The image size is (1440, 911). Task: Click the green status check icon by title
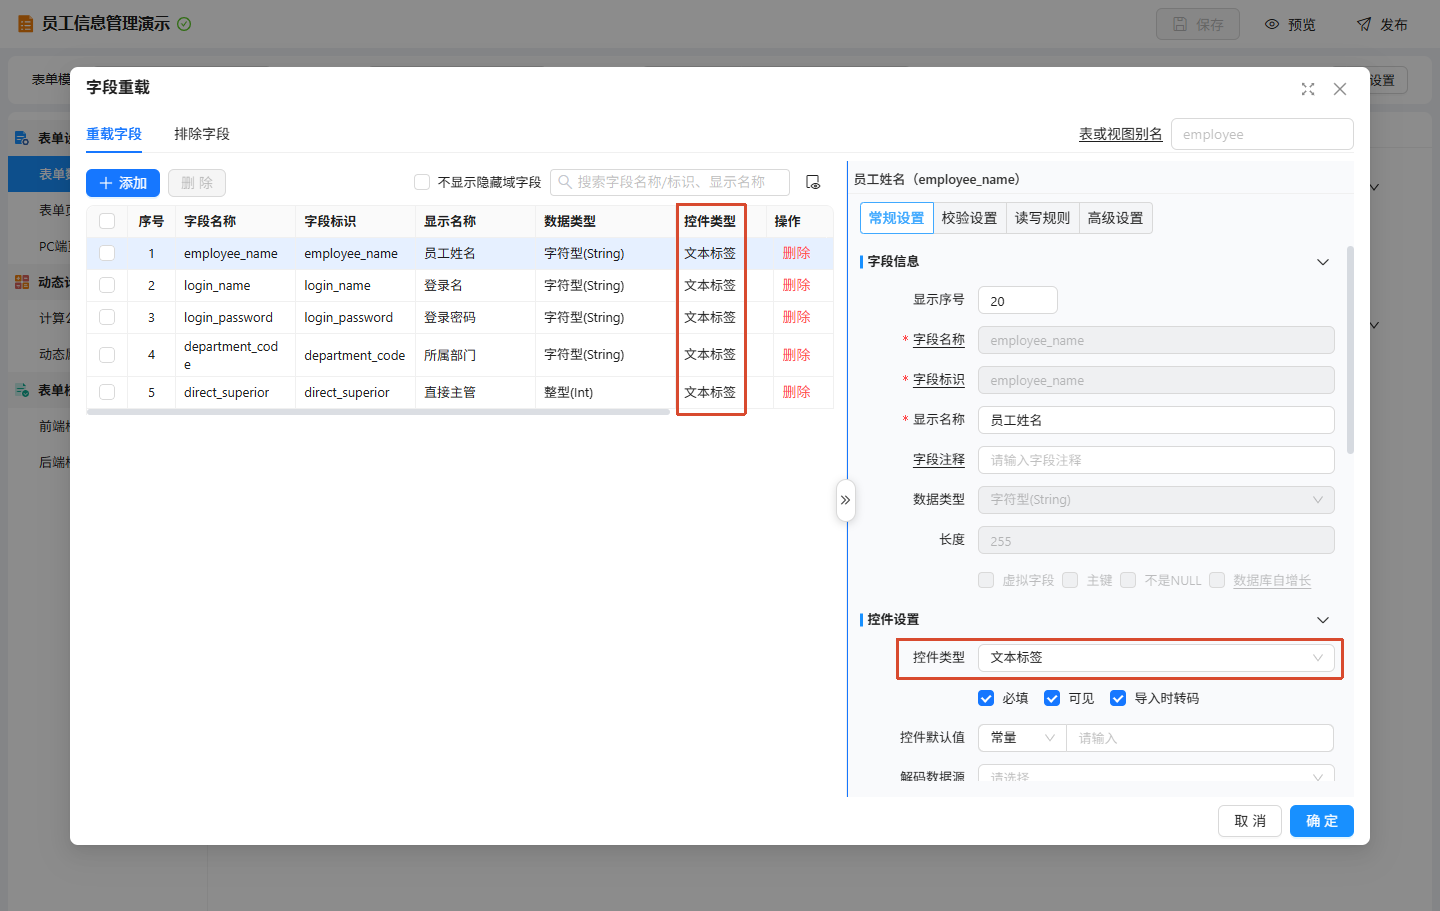(x=184, y=24)
